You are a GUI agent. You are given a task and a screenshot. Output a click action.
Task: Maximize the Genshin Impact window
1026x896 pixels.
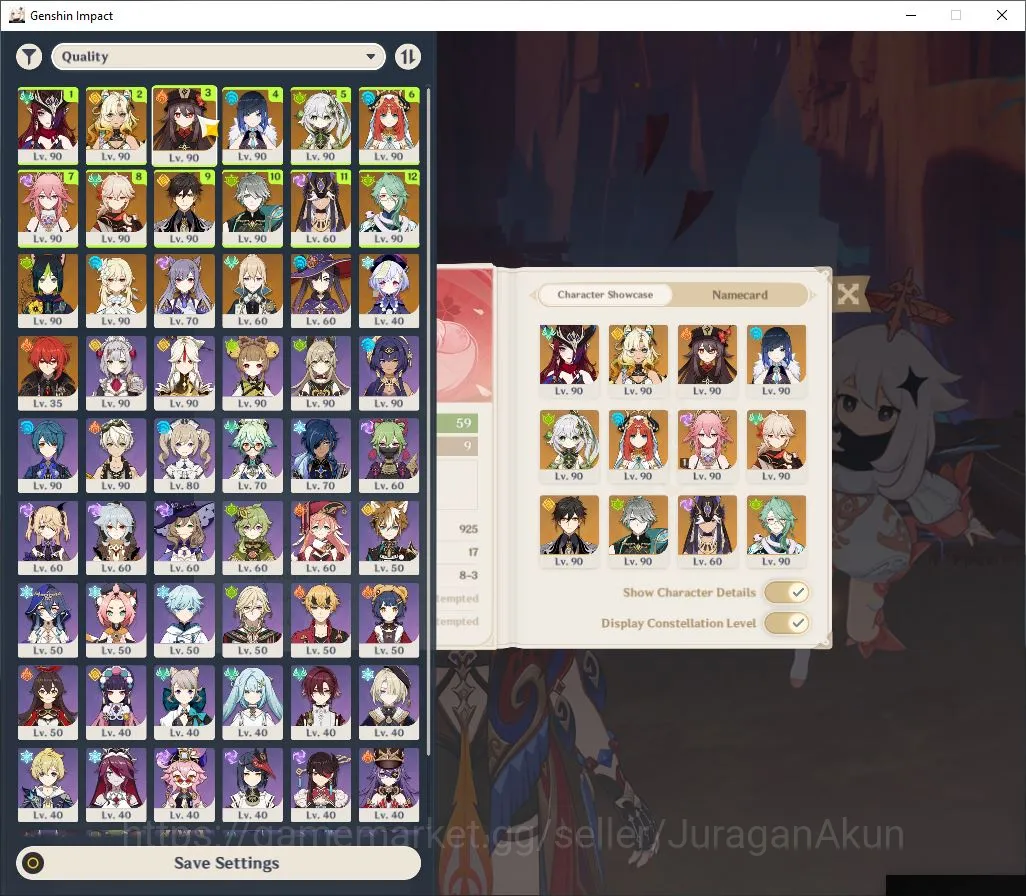pyautogui.click(x=956, y=15)
